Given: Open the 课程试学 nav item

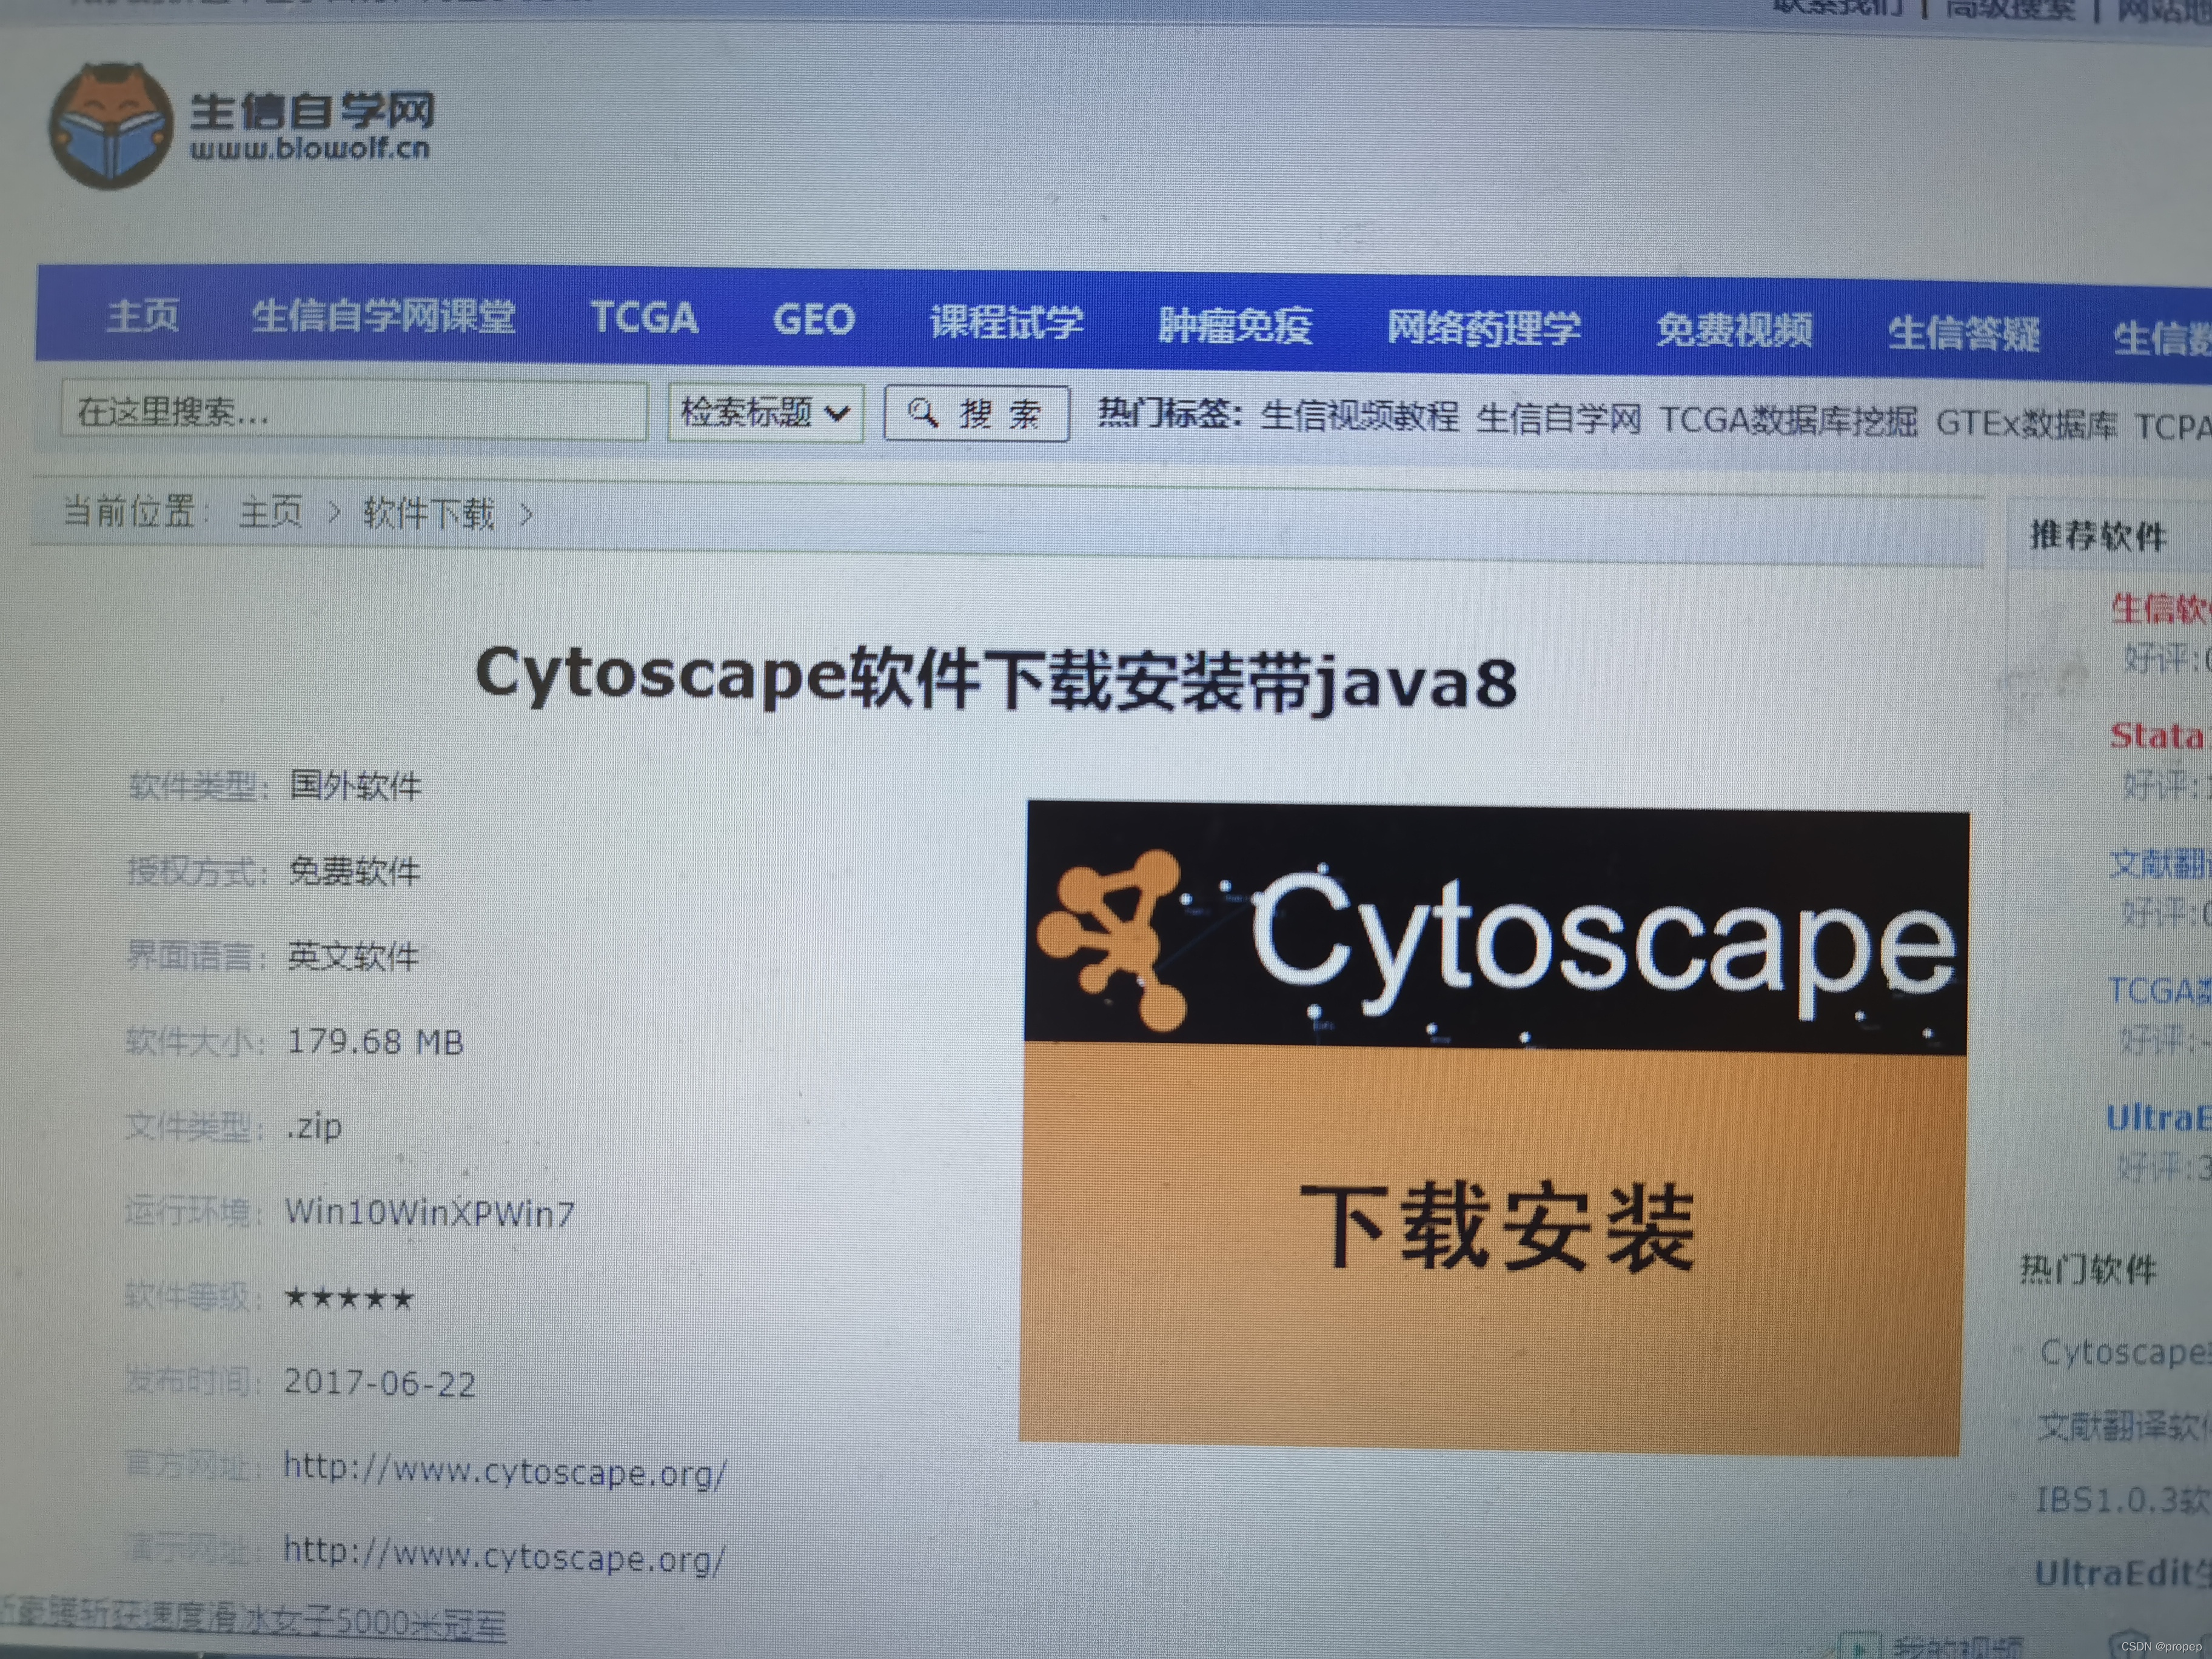Looking at the screenshot, I should click(x=1007, y=322).
